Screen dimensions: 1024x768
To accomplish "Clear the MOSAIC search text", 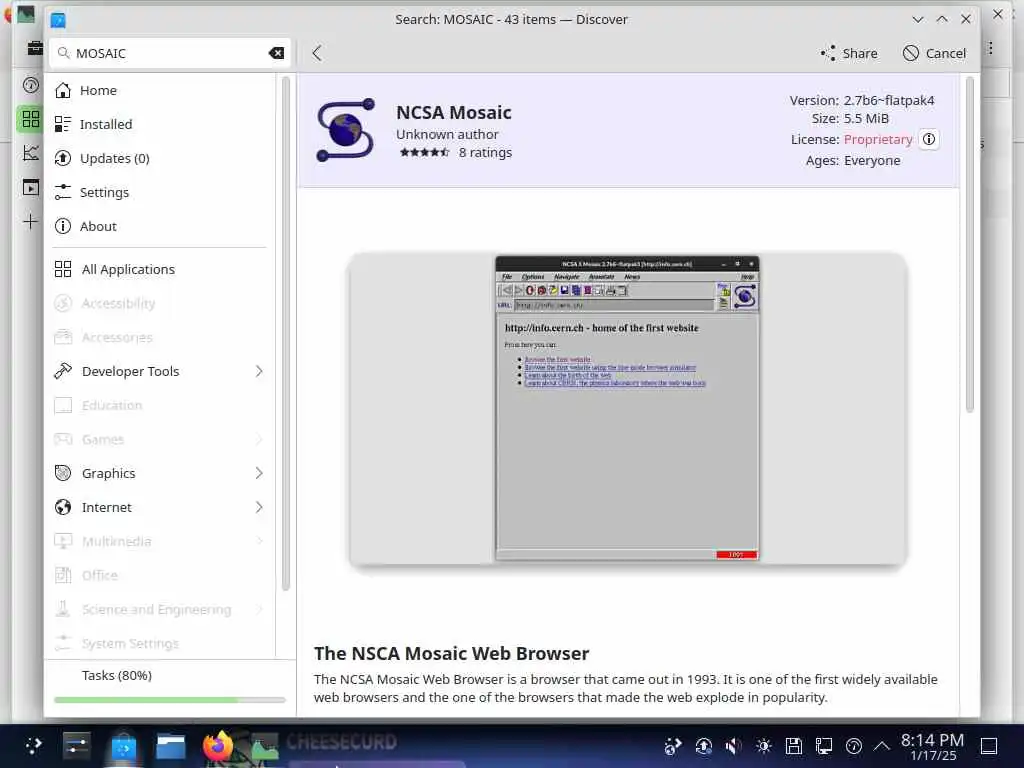I will coord(276,53).
